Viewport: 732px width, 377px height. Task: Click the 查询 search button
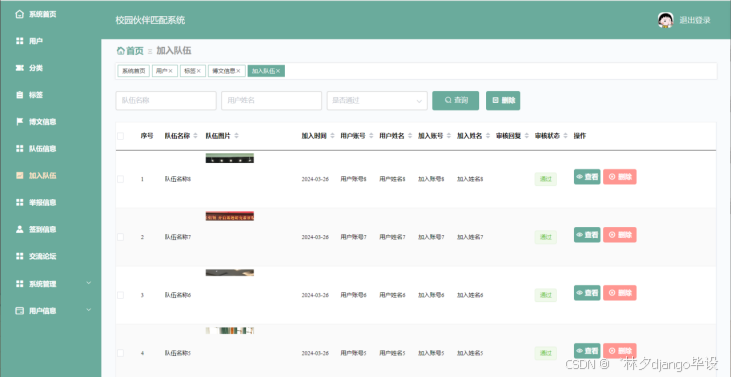(x=456, y=100)
